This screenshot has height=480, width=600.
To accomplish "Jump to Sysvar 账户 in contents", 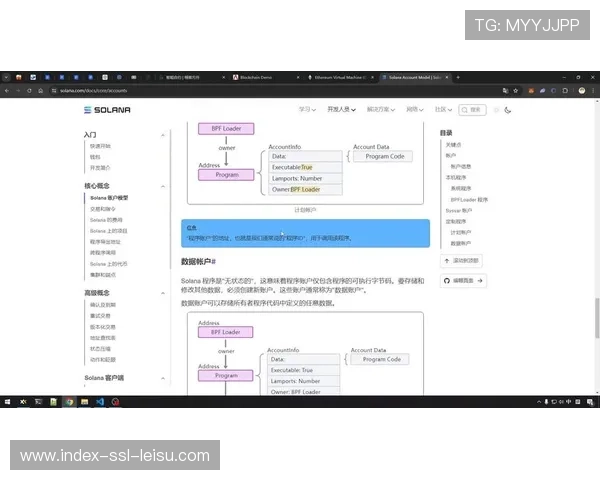I will tap(459, 211).
